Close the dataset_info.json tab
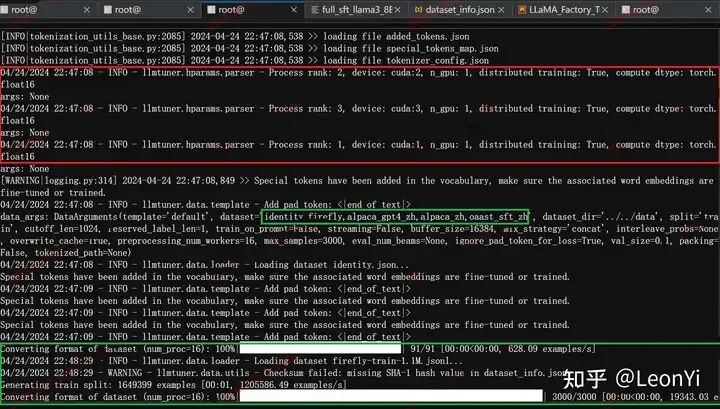720x409 pixels. coord(500,10)
